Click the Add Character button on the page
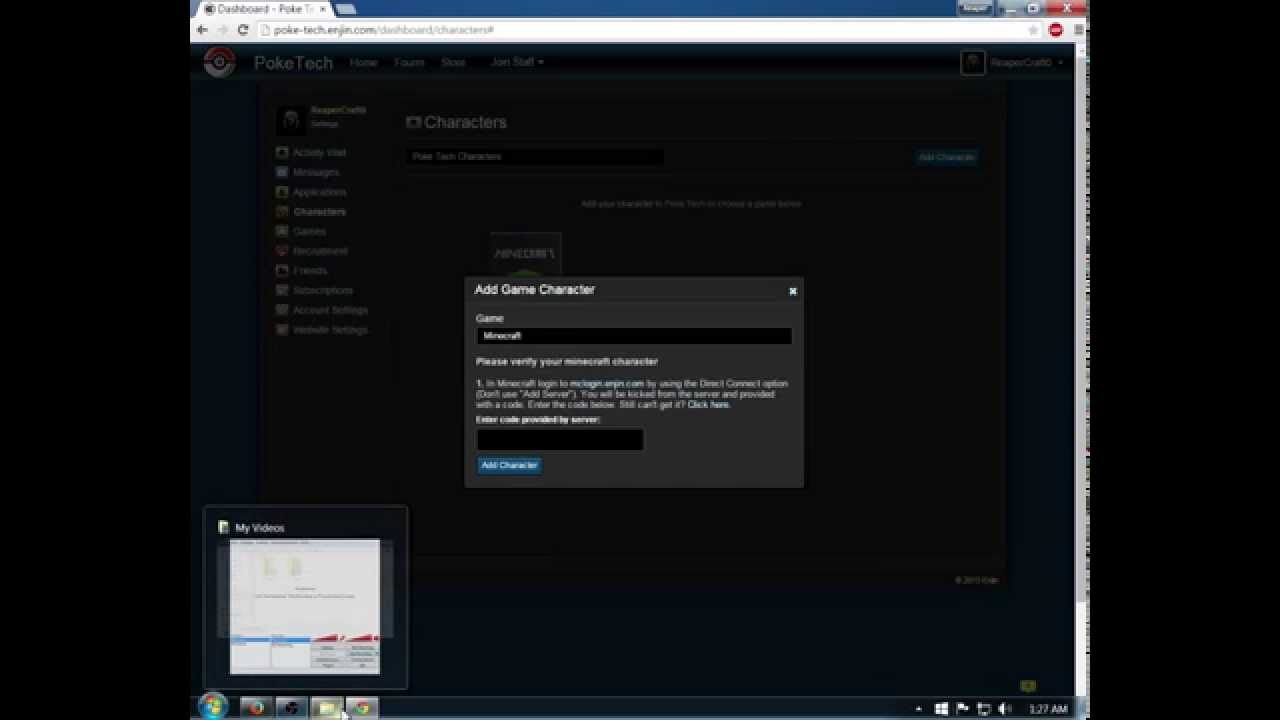Image resolution: width=1280 pixels, height=720 pixels. tap(946, 157)
